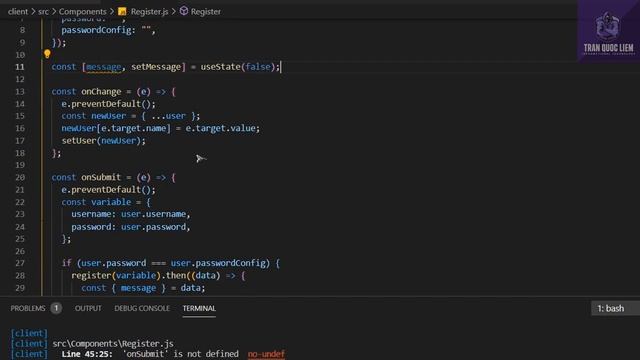Select the TERMINAL panel tab
The image size is (640, 360).
pyautogui.click(x=199, y=308)
